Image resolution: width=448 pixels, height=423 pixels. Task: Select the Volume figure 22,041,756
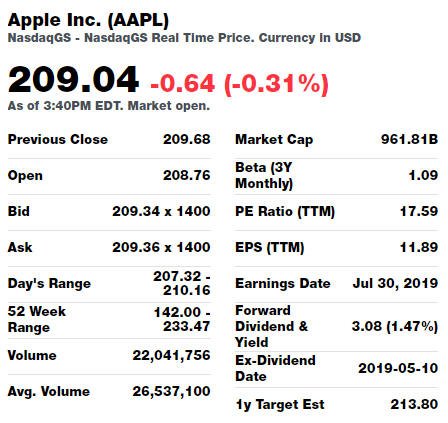point(171,355)
